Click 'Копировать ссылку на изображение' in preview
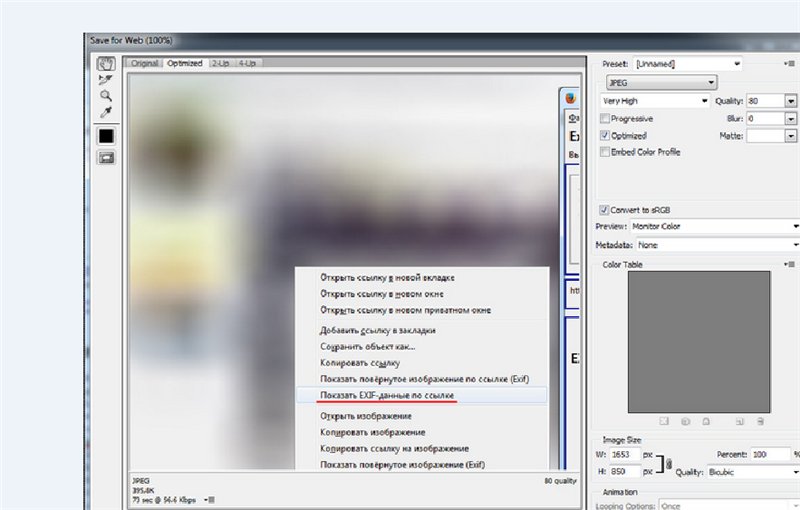Image resolution: width=800 pixels, height=510 pixels. click(x=394, y=449)
